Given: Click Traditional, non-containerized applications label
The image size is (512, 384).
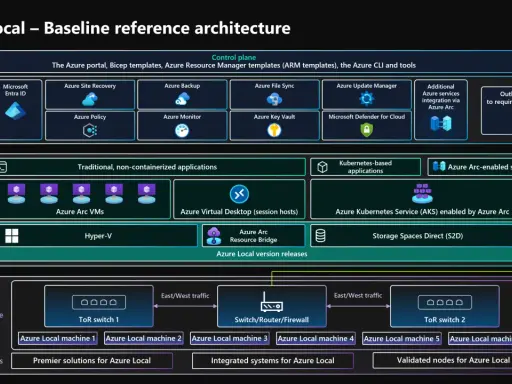Looking at the screenshot, I should [x=147, y=167].
